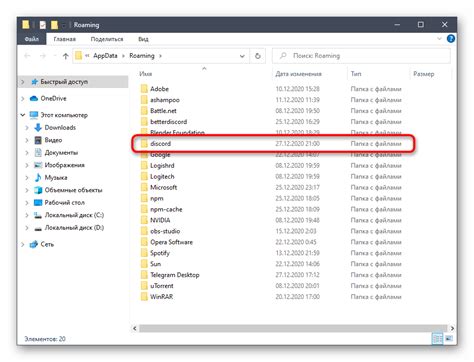Screen dimensions: 474x362
Task: Open Downloads in the navigation pane
Action: pyautogui.click(x=60, y=127)
